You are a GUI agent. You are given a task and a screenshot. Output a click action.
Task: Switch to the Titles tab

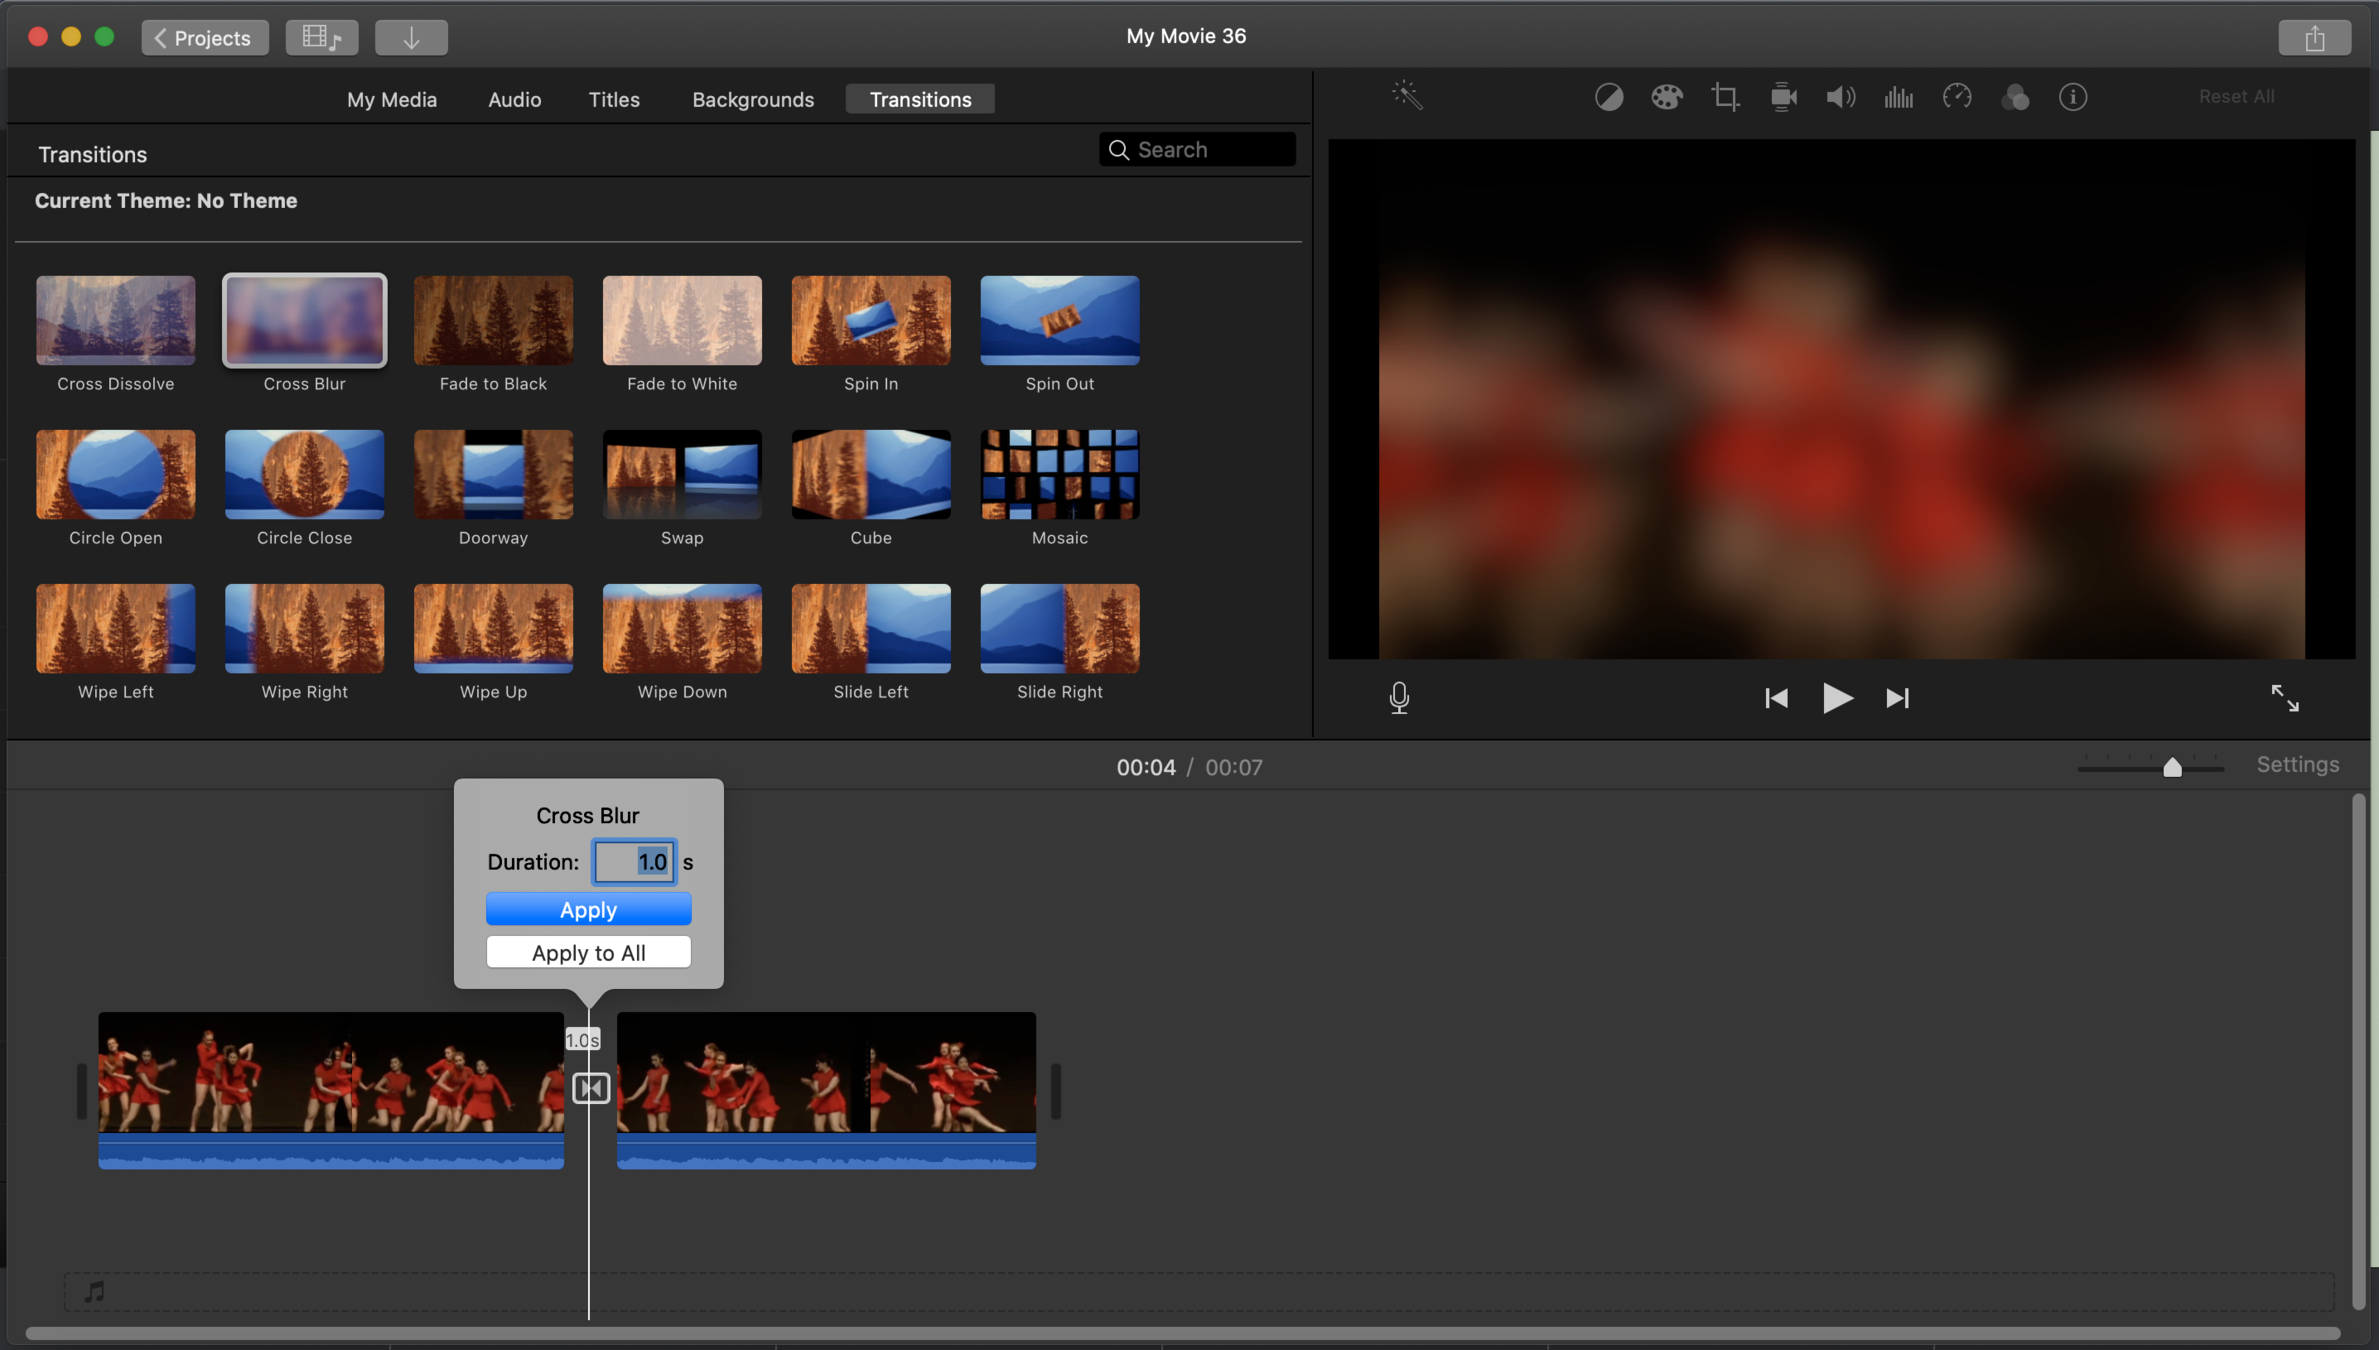(613, 99)
